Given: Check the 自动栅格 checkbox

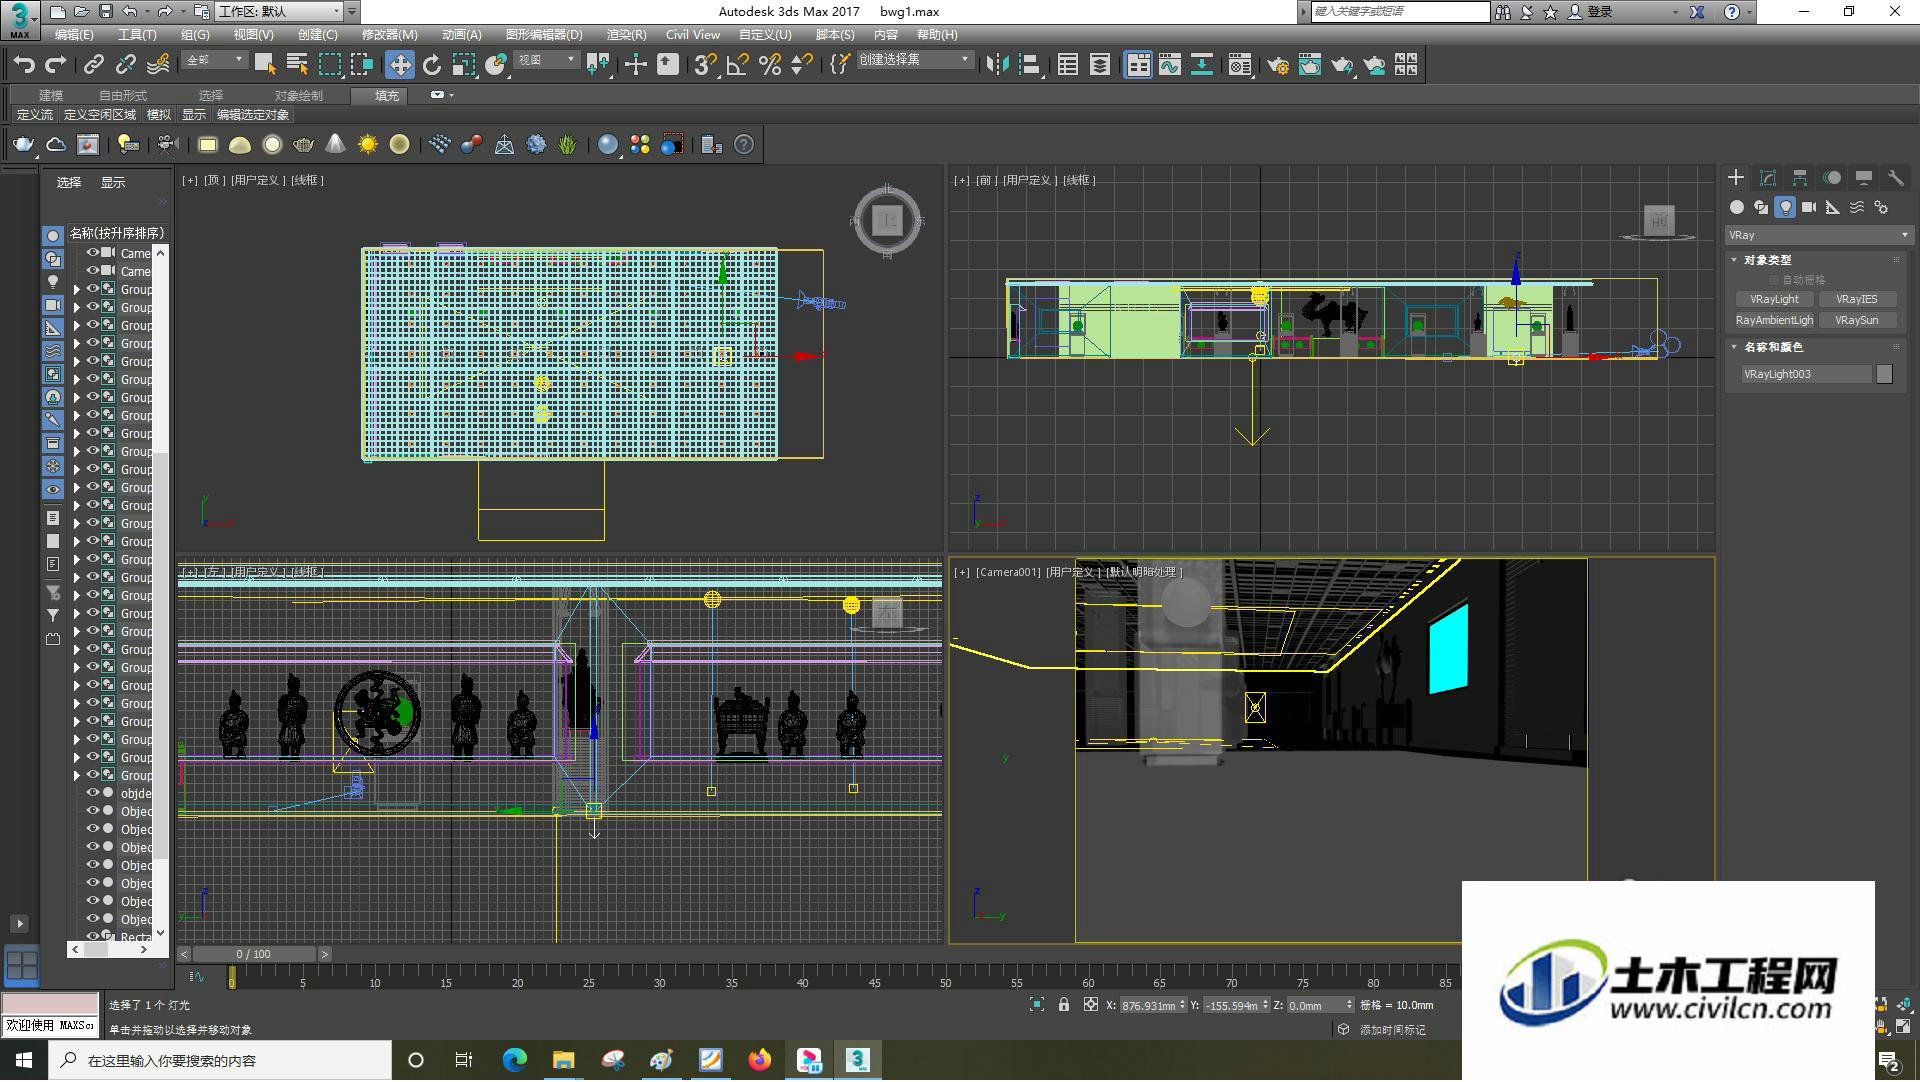Looking at the screenshot, I should coord(1774,281).
